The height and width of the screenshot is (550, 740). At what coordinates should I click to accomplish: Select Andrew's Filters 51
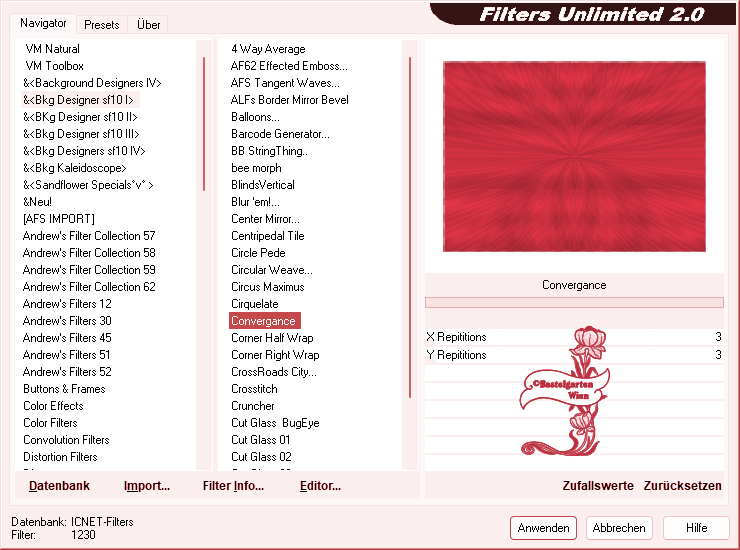tap(66, 355)
